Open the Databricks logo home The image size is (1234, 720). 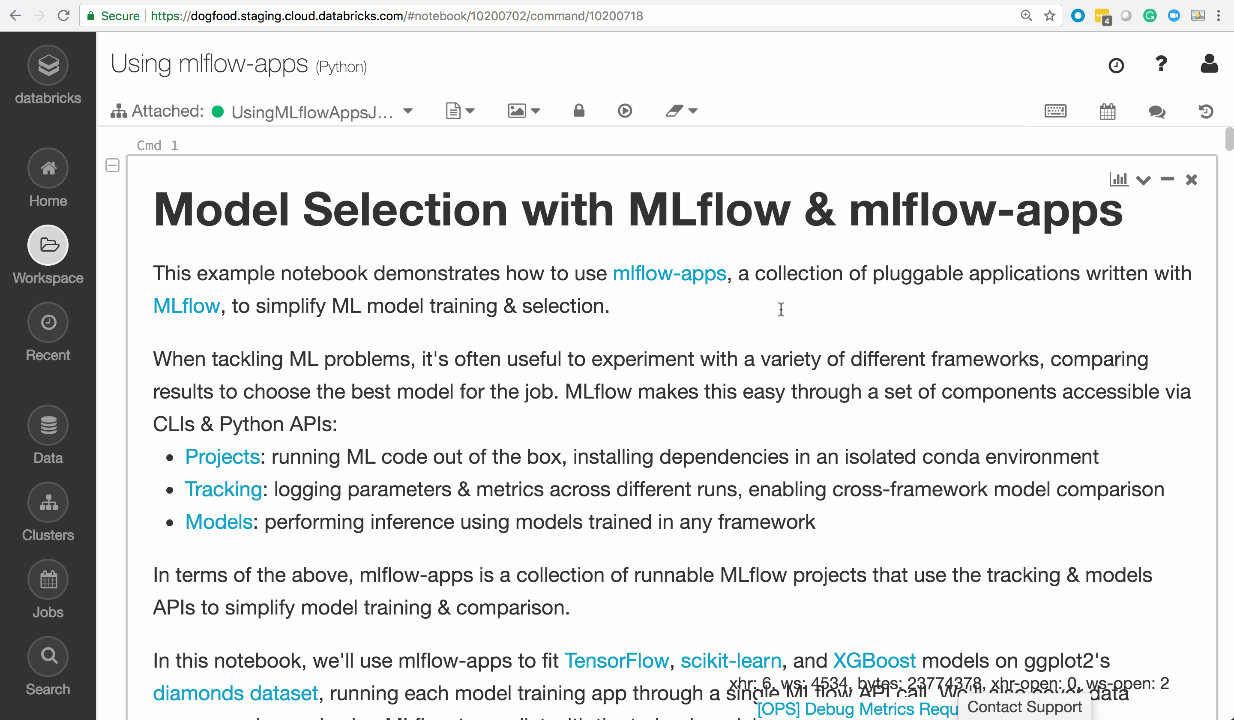48,76
